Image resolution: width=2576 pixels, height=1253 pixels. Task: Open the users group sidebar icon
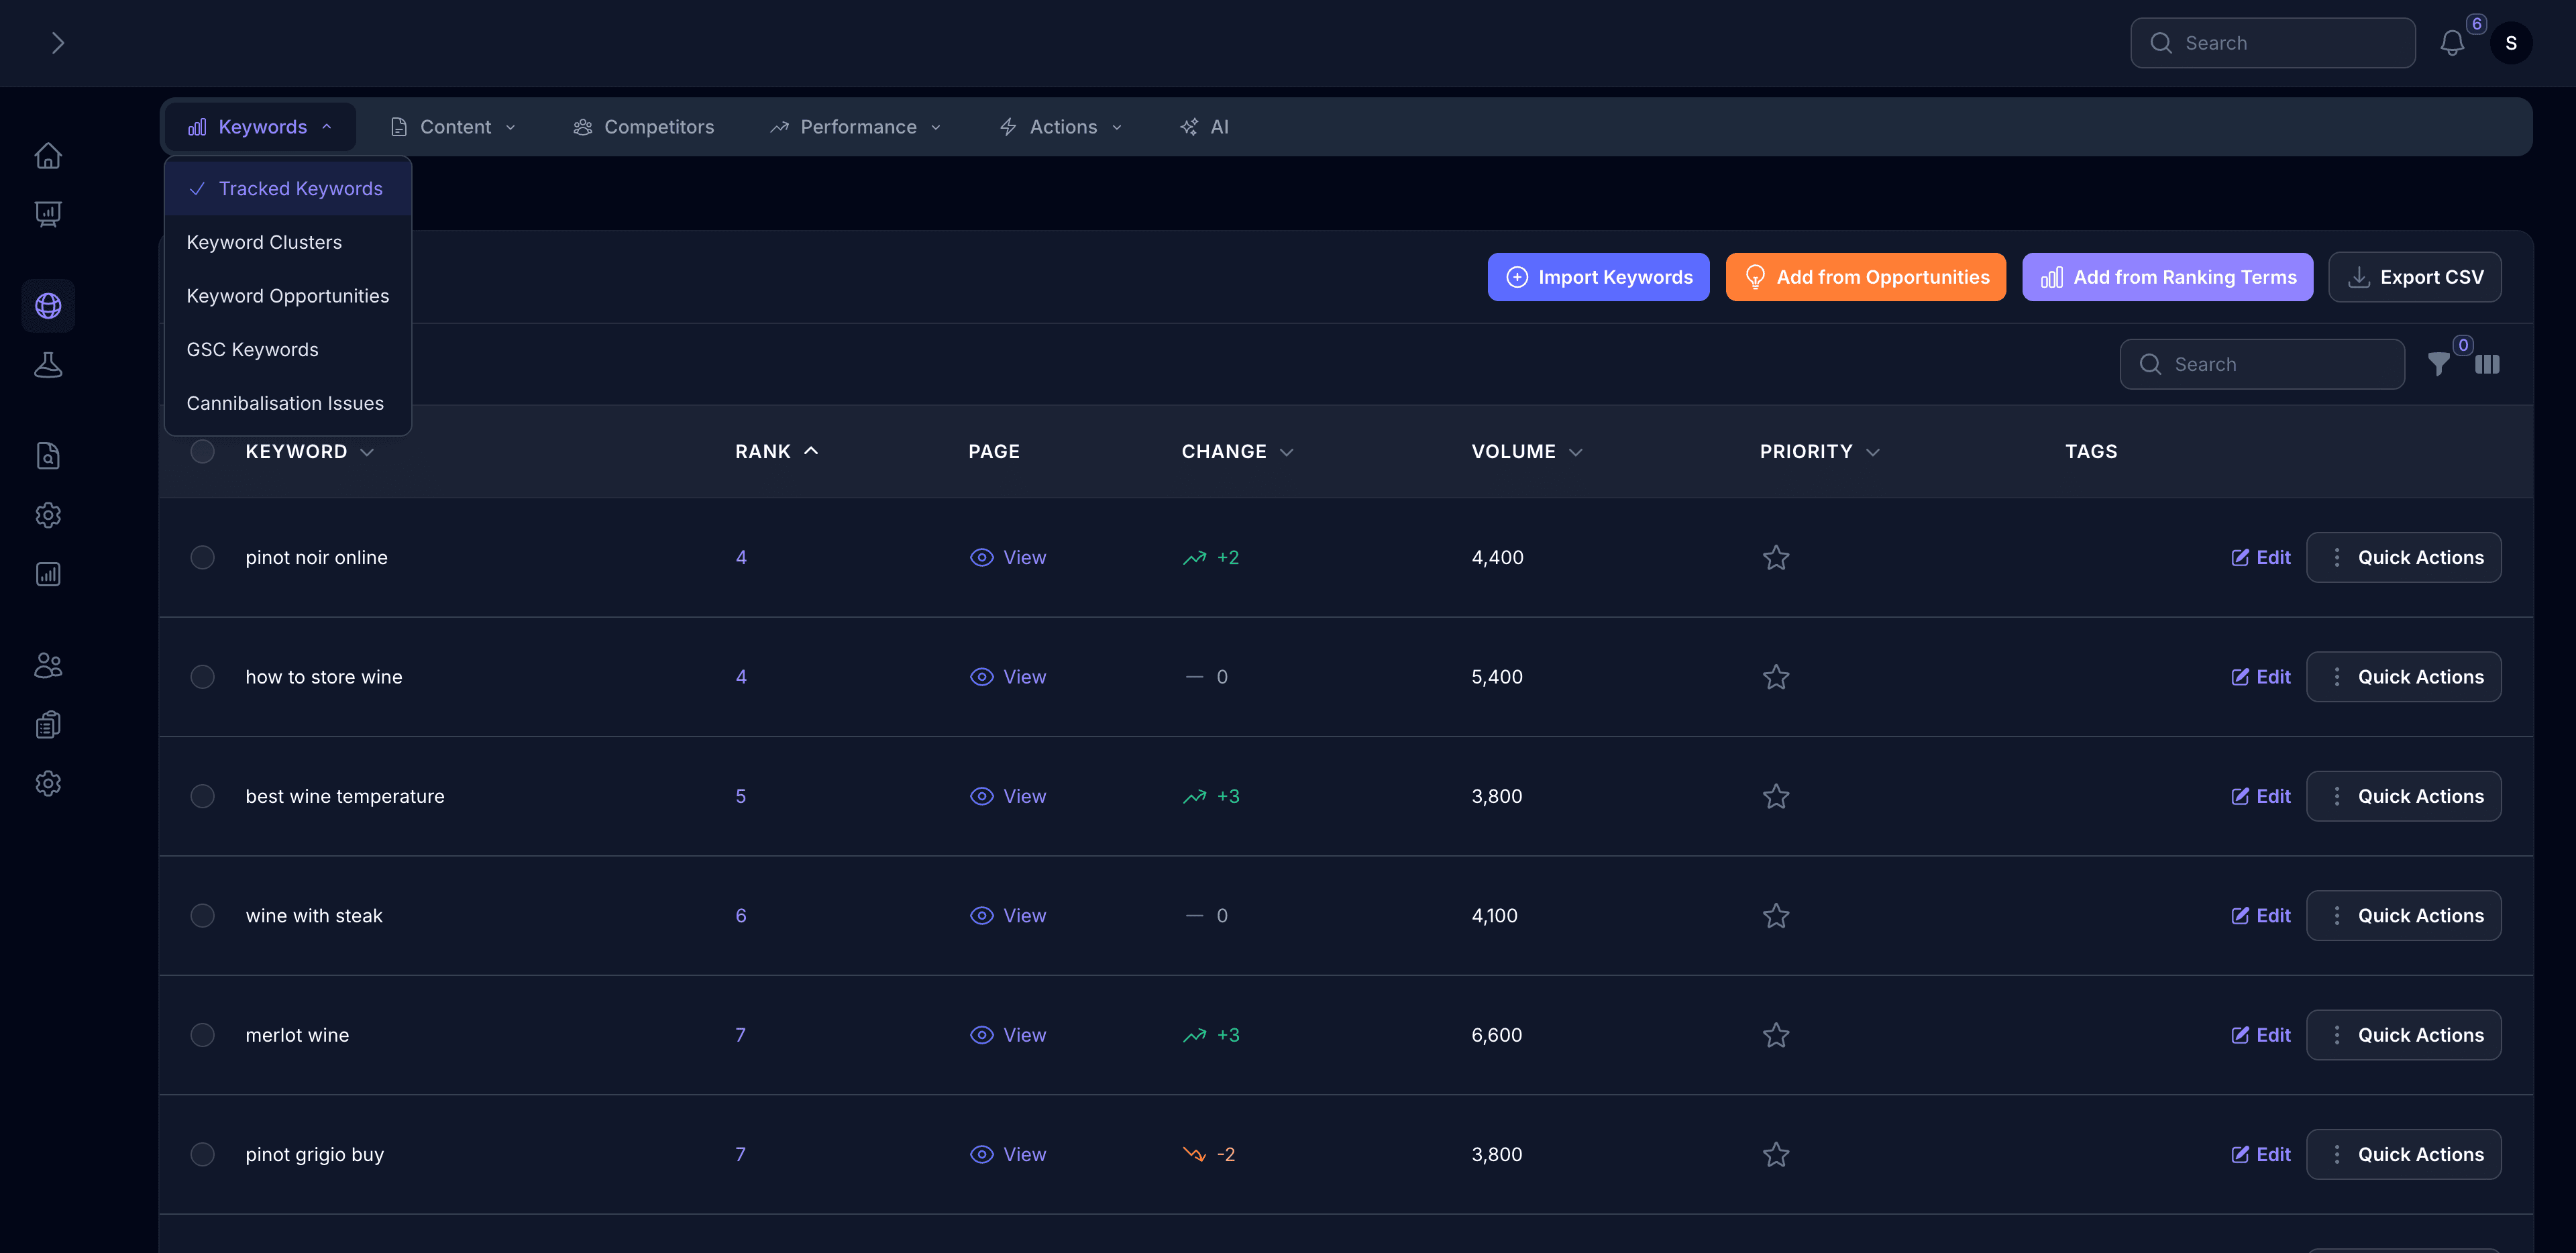(x=48, y=665)
